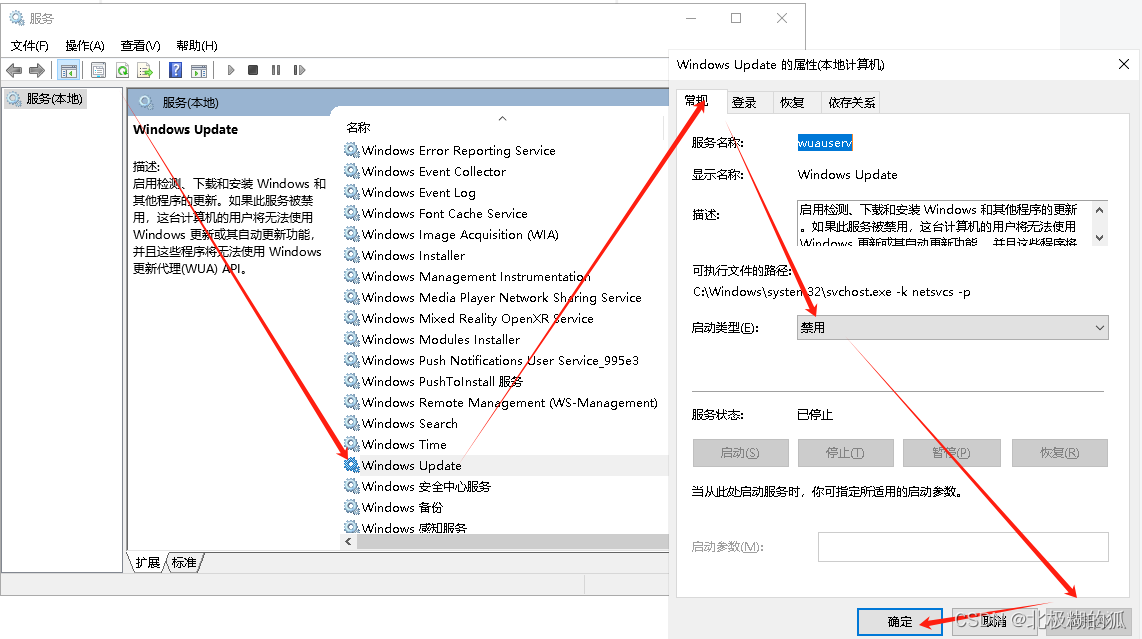
Task: Click the wuauserv service name text
Action: (x=824, y=143)
